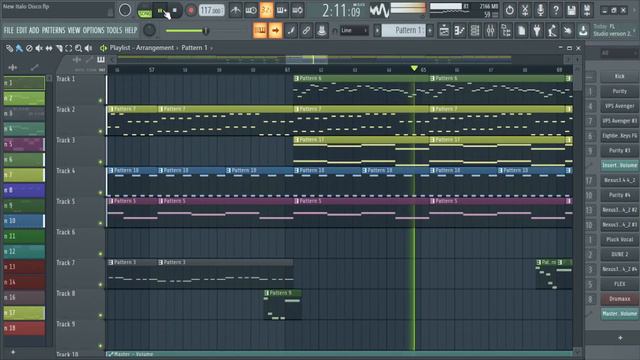Screen dimensions: 640x360
Task: Click the tempo 117 BPM field
Action: tap(211, 11)
